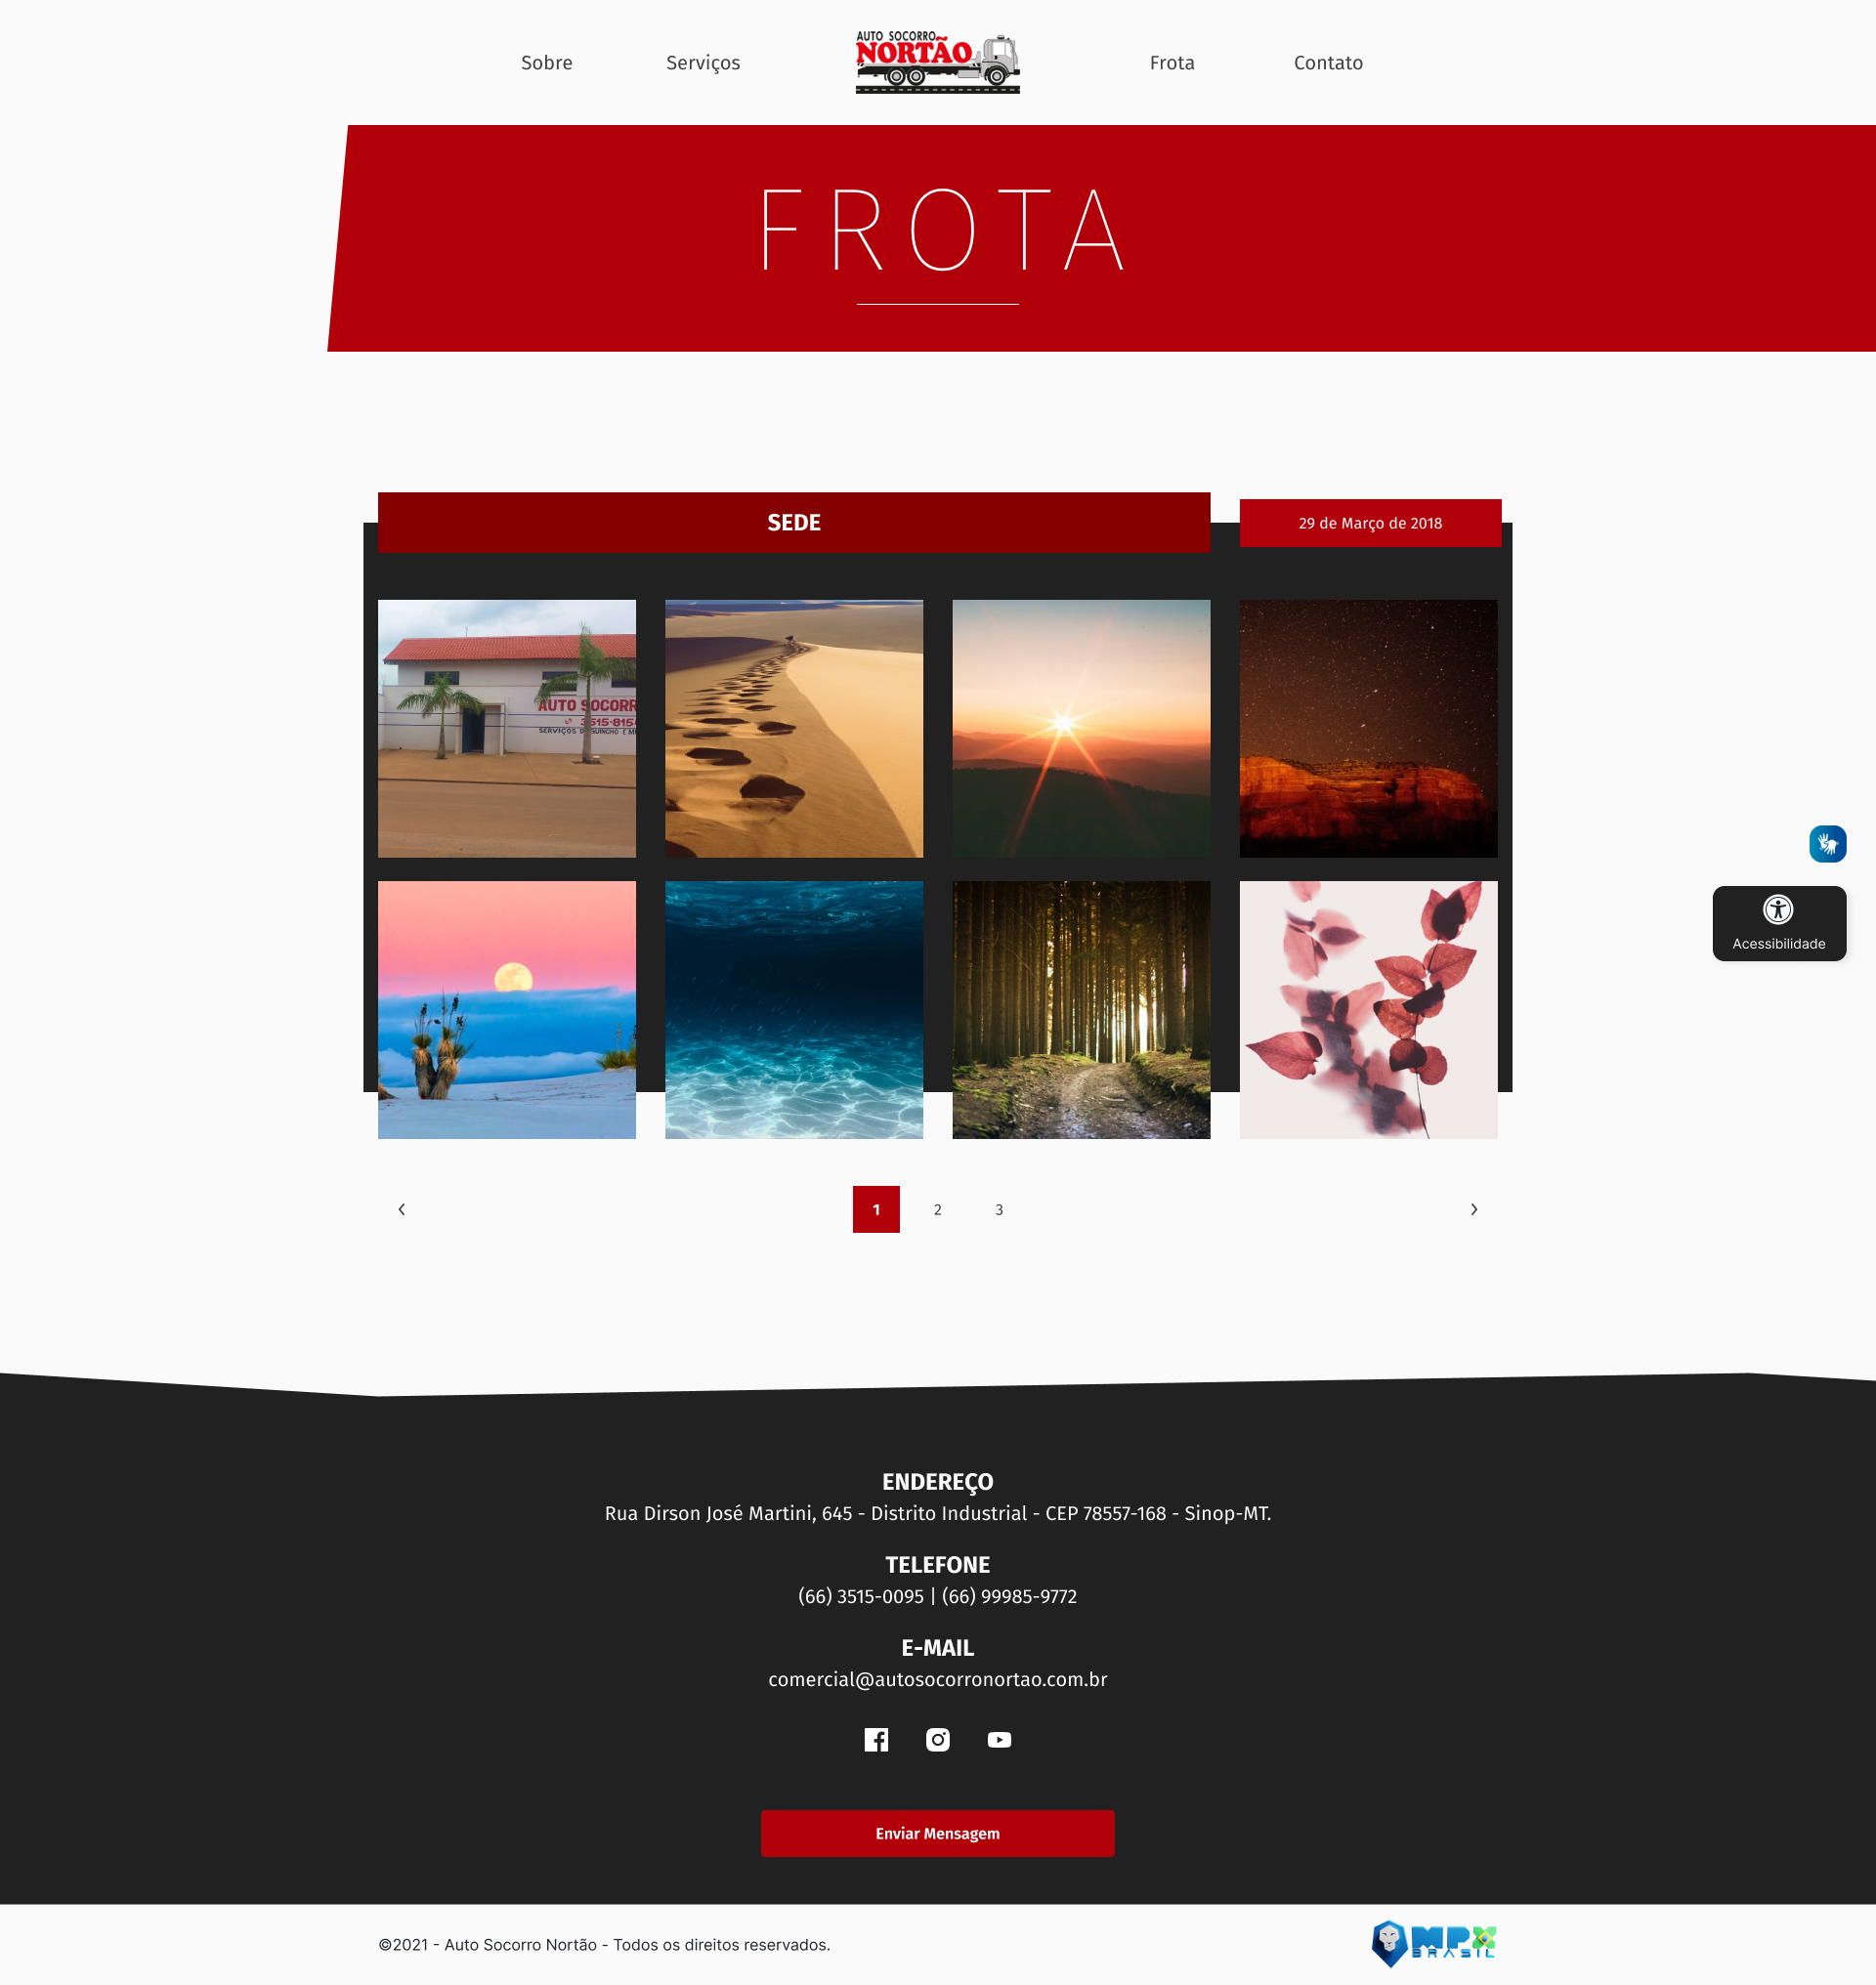Click the comercial email address link
The image size is (1876, 1985).
pyautogui.click(x=937, y=1678)
